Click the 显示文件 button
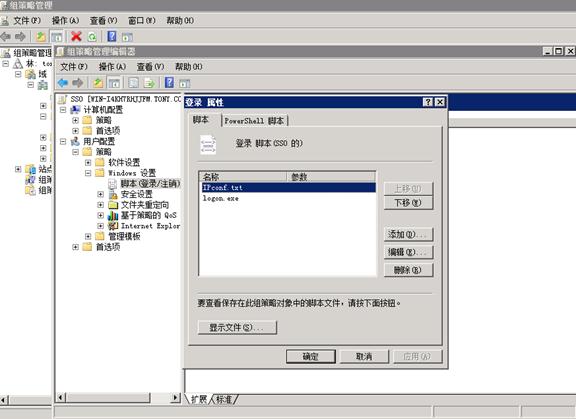The height and width of the screenshot is (419, 576). [237, 327]
